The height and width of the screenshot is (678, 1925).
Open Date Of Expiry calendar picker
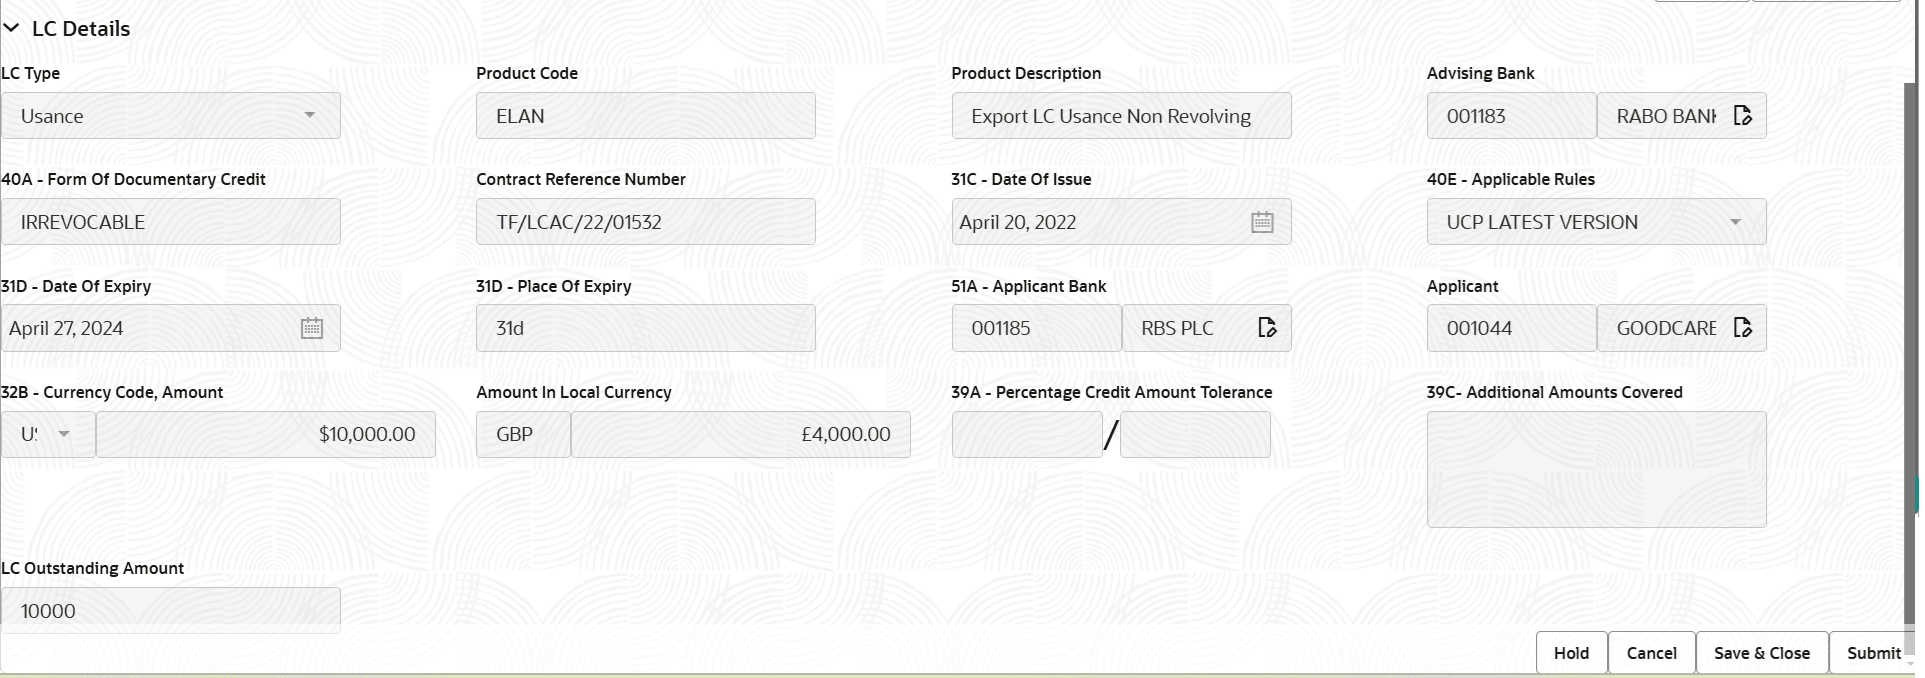pyautogui.click(x=312, y=328)
